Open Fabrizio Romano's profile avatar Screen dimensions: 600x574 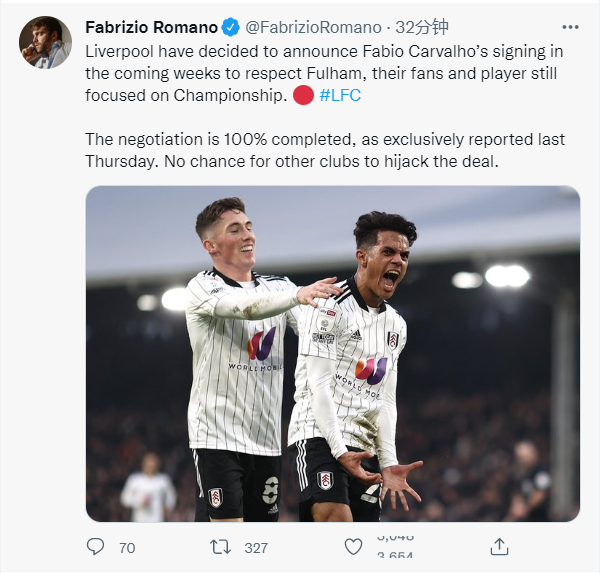tap(45, 42)
